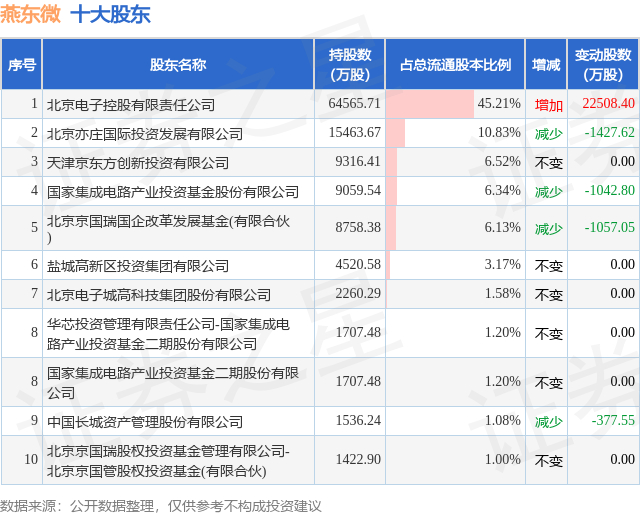Click 减少 status in 北京亦庄 row
The width and height of the screenshot is (640, 515).
(x=549, y=134)
